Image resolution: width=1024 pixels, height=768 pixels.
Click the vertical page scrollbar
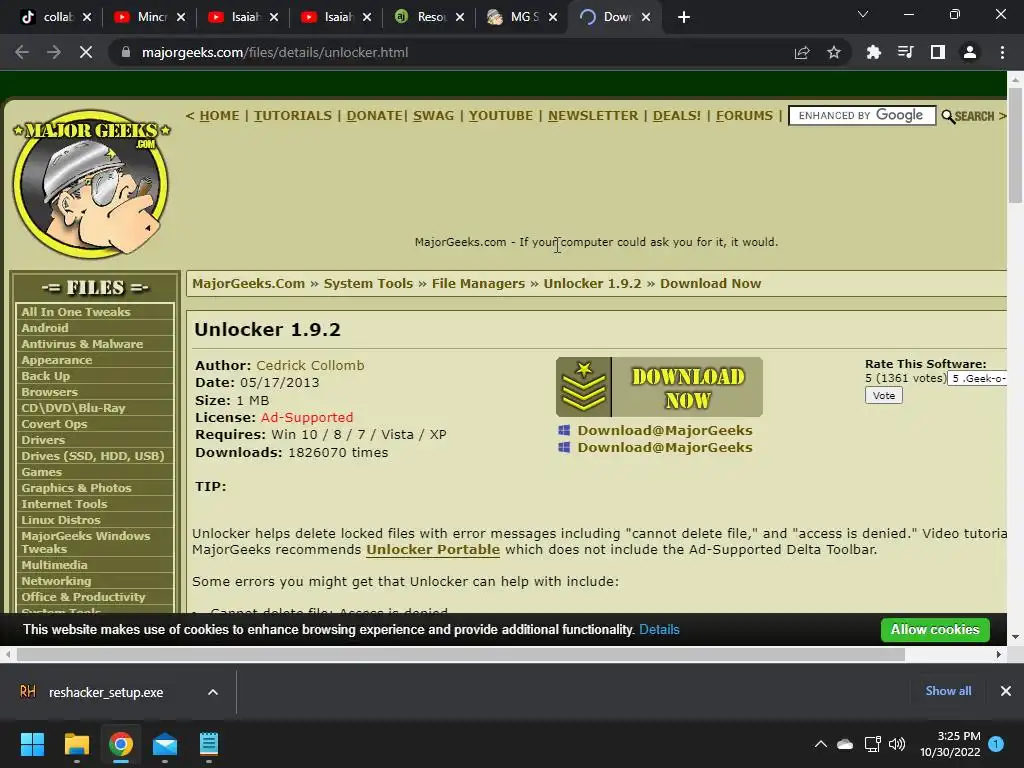pos(1015,146)
